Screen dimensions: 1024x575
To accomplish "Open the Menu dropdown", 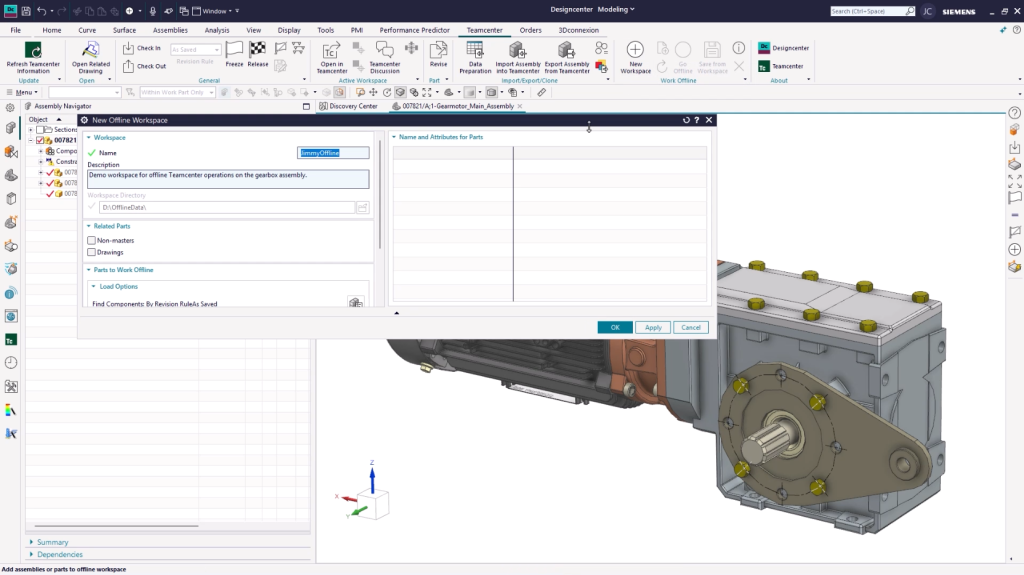I will tap(22, 92).
